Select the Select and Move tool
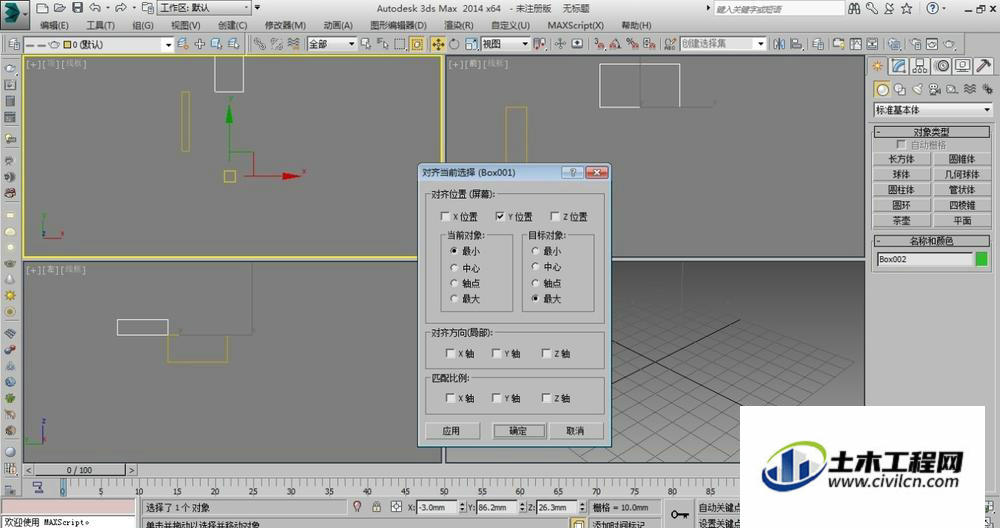 coord(438,44)
